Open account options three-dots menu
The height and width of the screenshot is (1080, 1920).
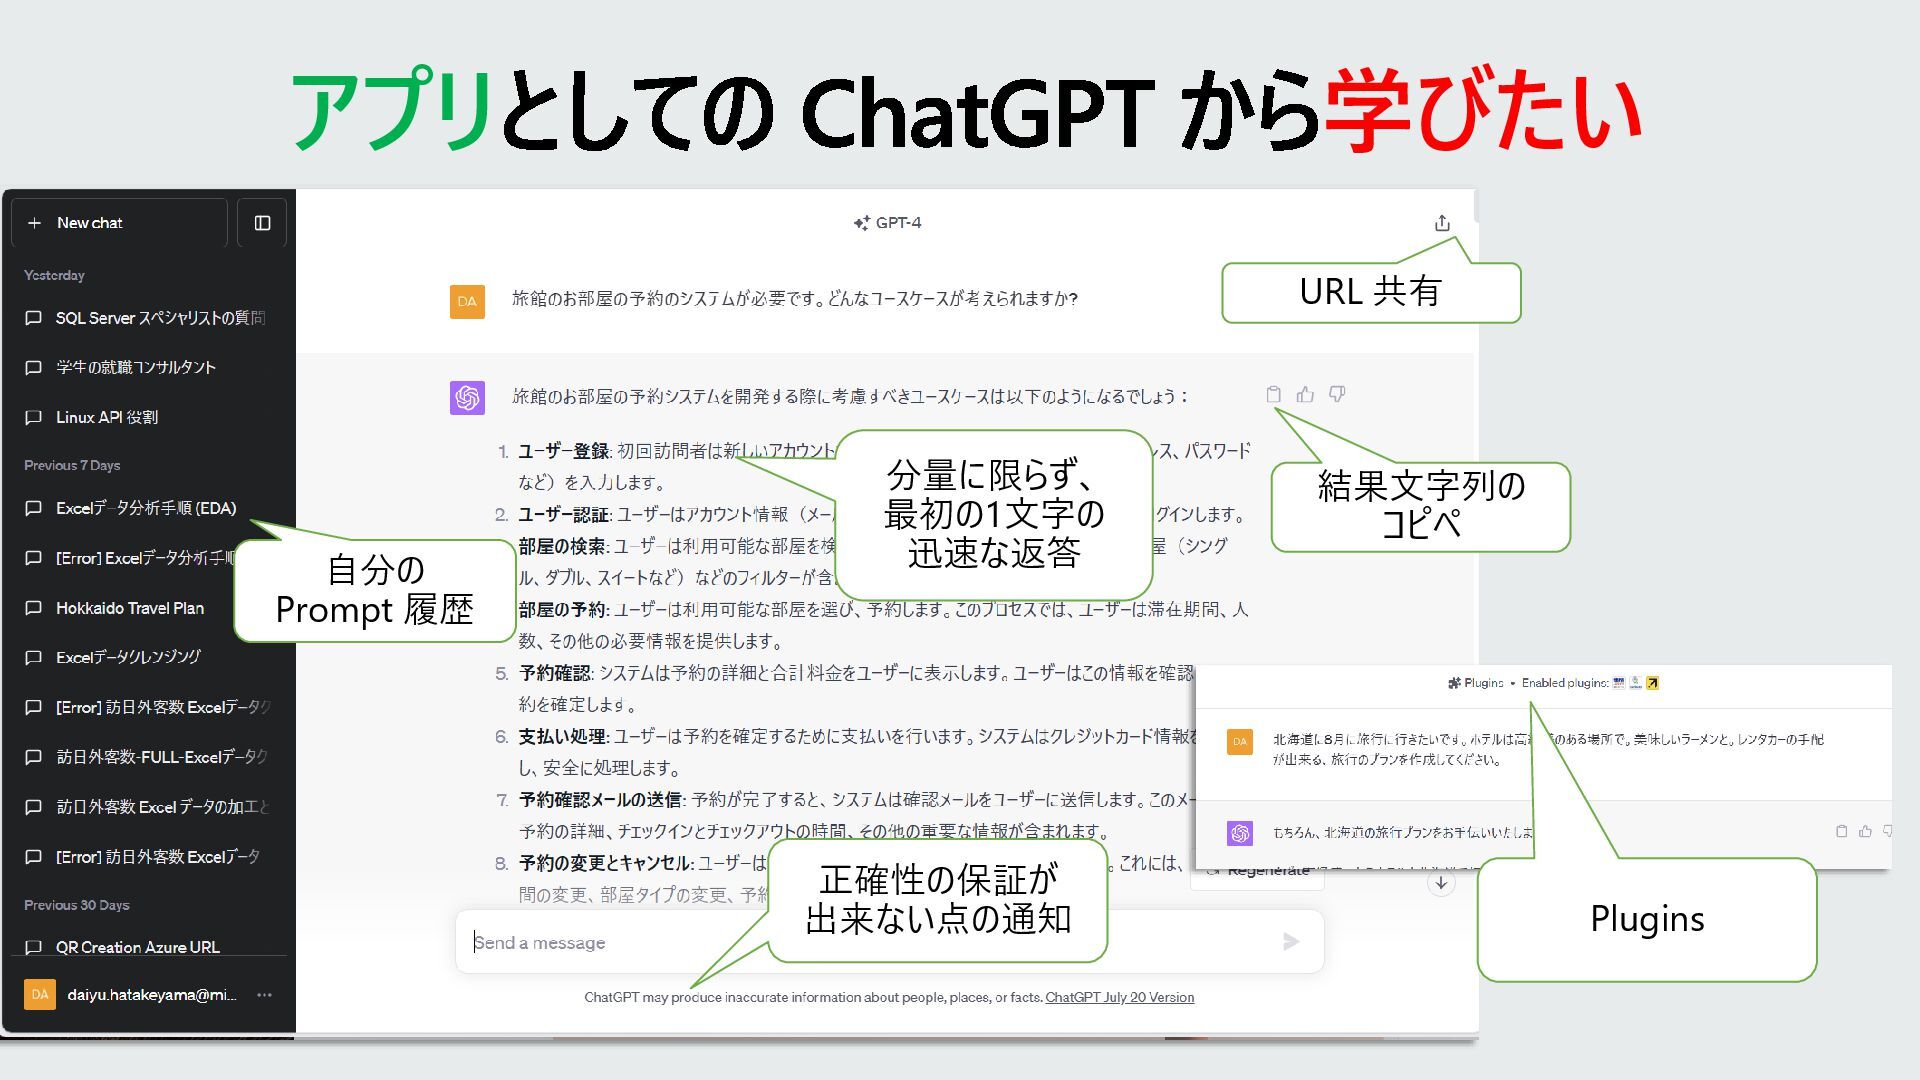(x=264, y=995)
